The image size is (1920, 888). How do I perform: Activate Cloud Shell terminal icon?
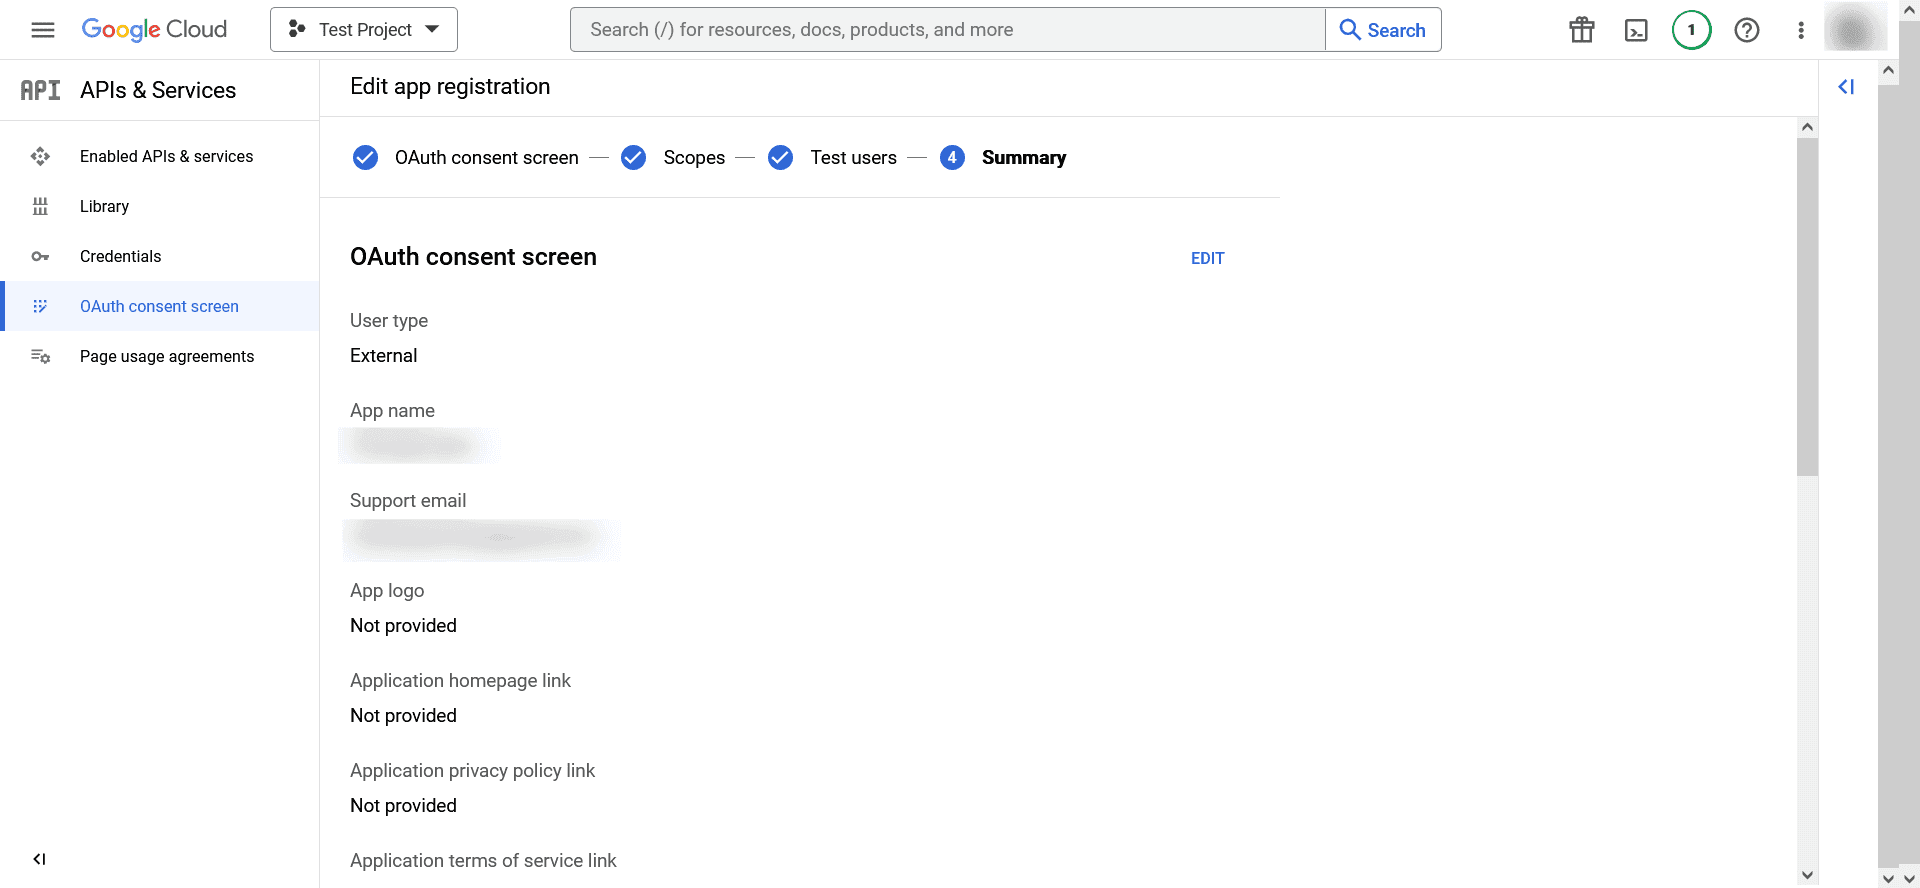click(x=1636, y=30)
